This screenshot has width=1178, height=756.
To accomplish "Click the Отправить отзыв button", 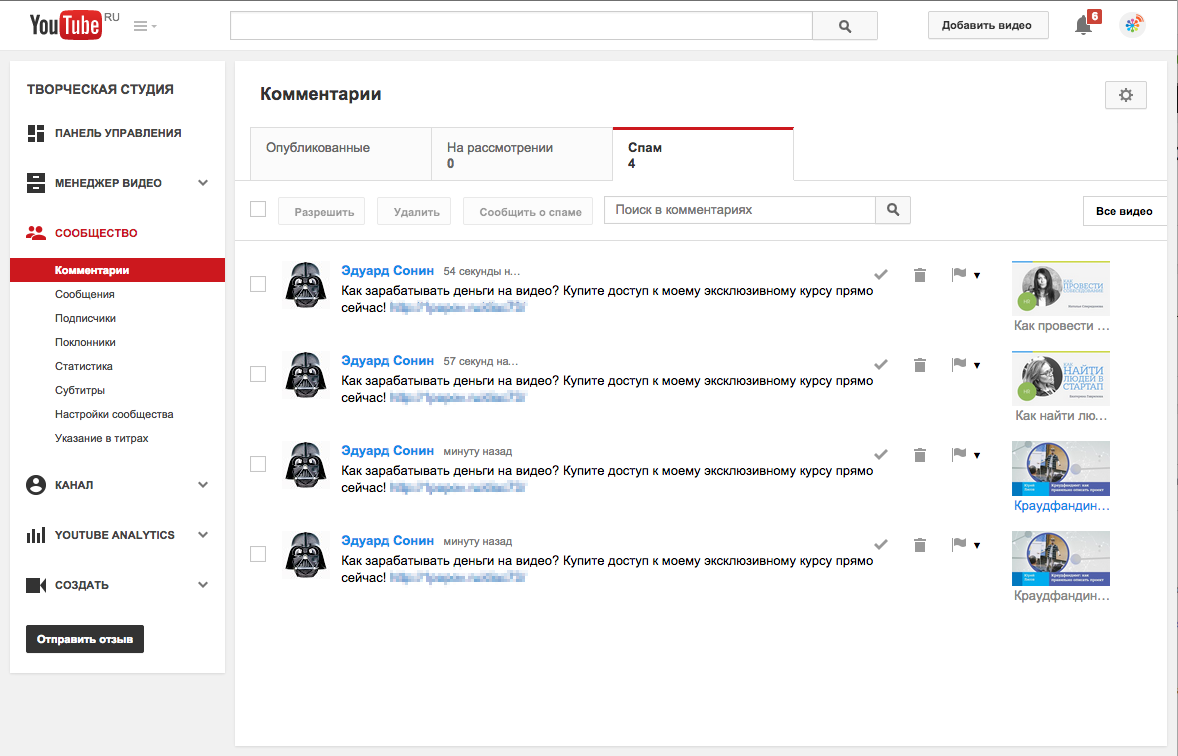I will (x=85, y=639).
